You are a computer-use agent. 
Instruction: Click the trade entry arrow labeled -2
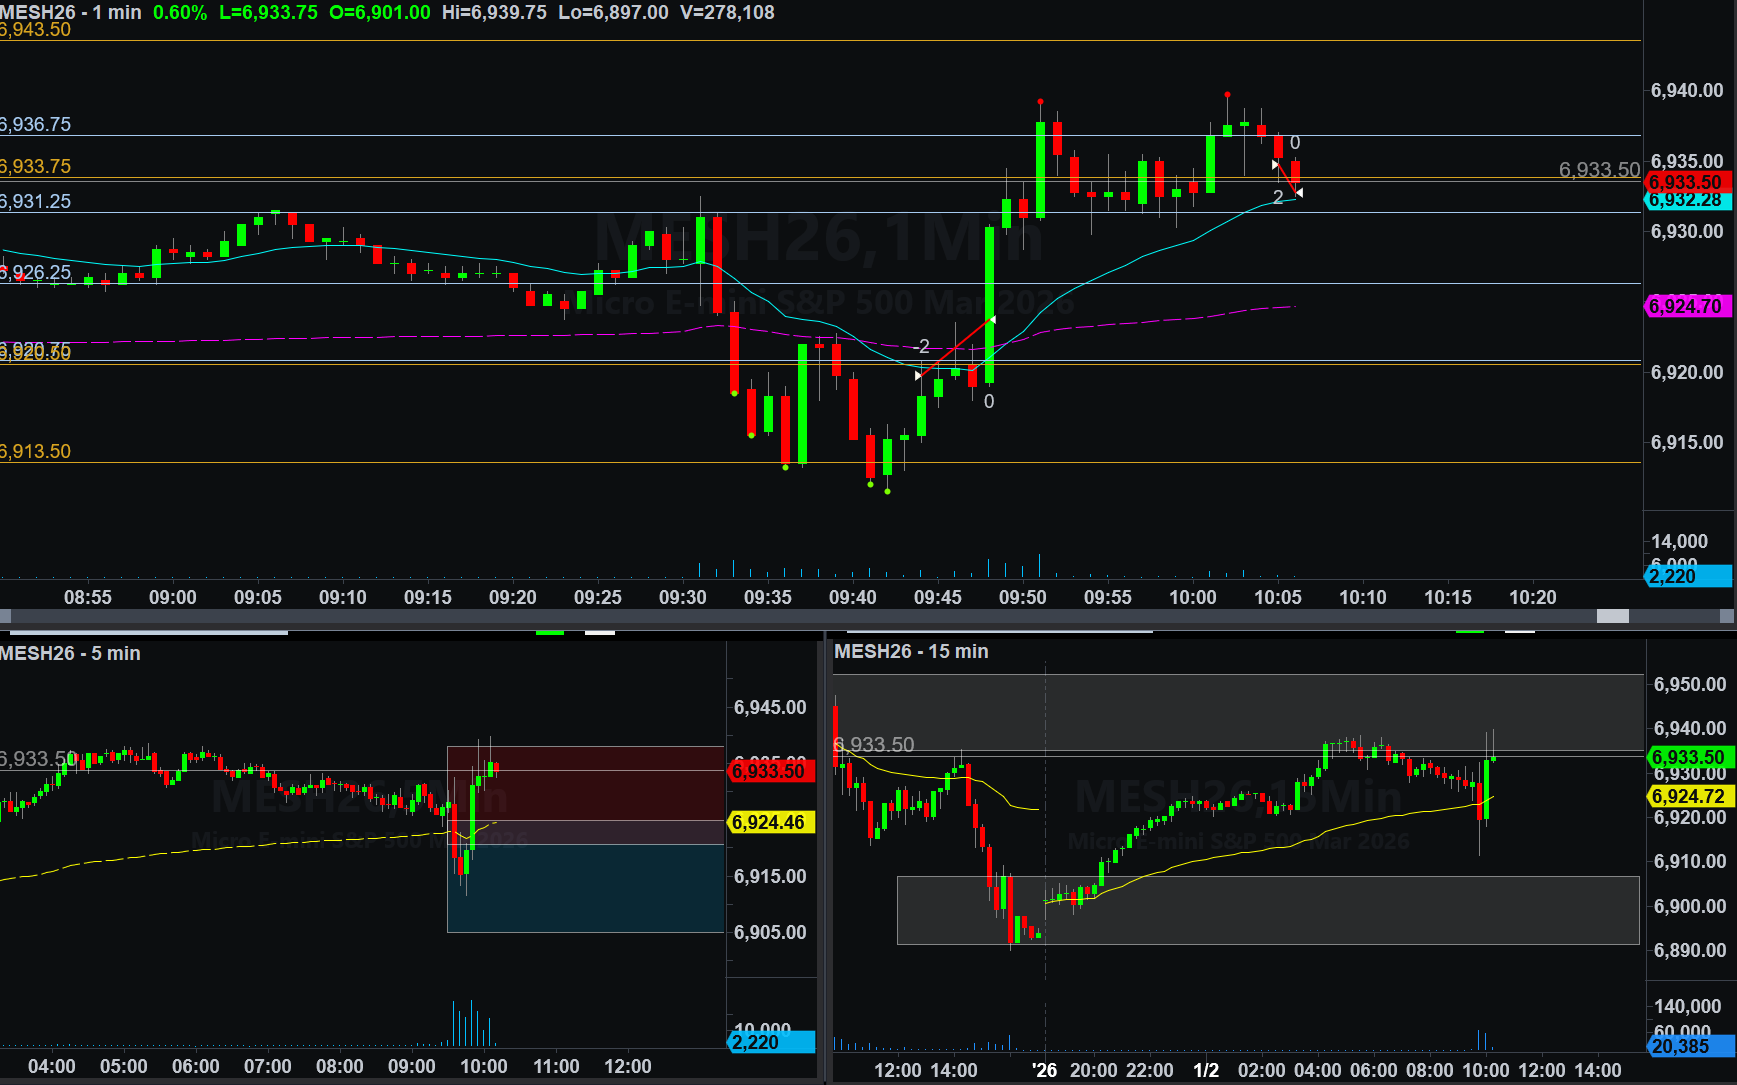919,375
